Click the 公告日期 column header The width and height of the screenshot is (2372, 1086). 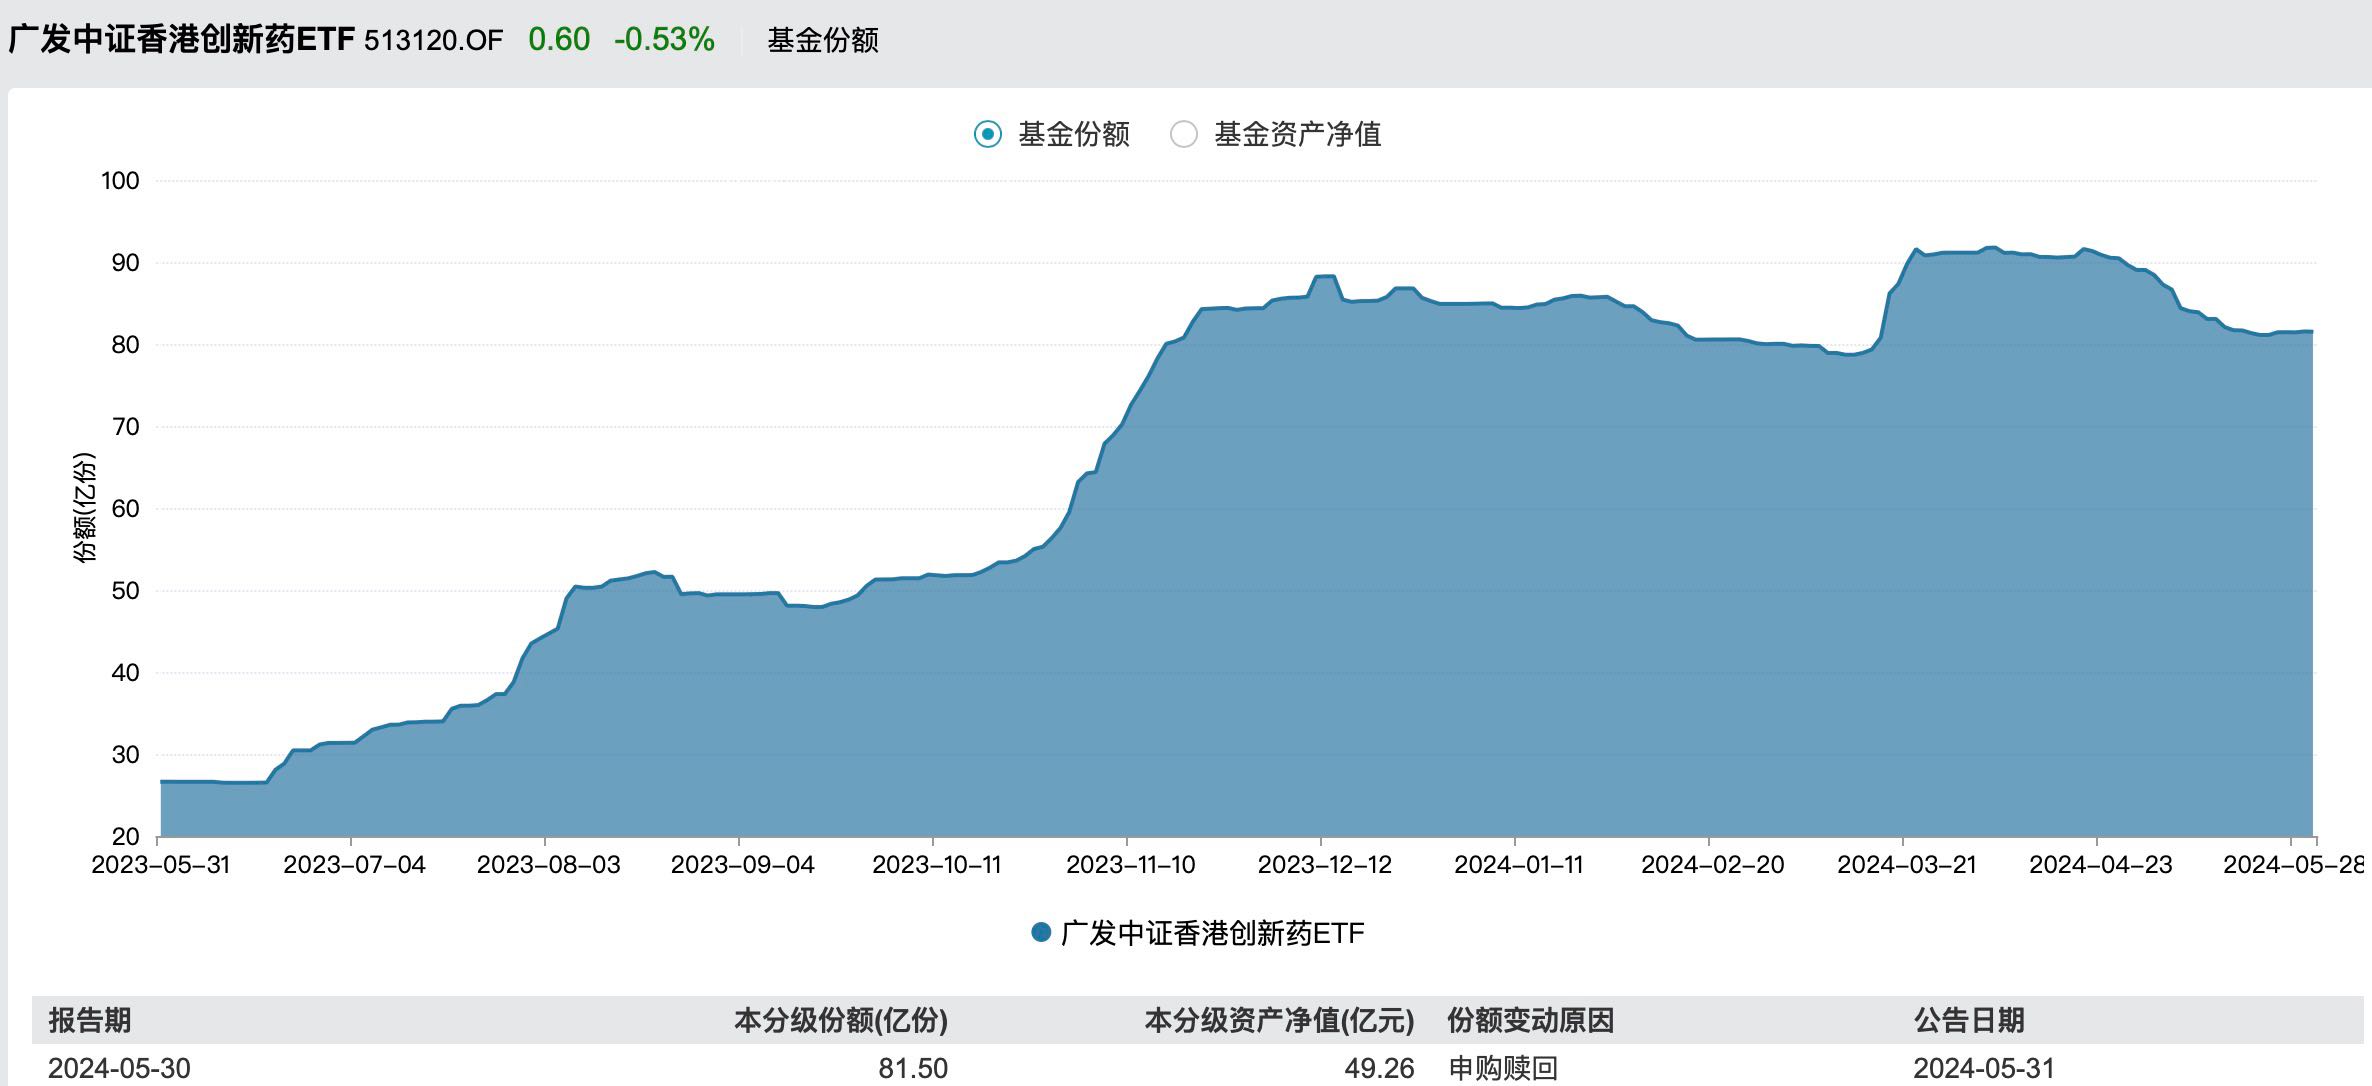click(1968, 1020)
